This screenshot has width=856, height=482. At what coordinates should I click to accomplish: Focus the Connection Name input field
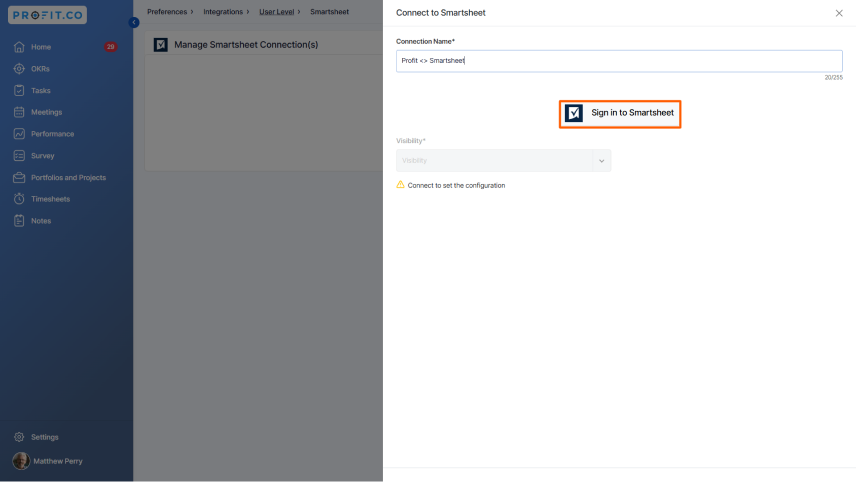click(619, 61)
